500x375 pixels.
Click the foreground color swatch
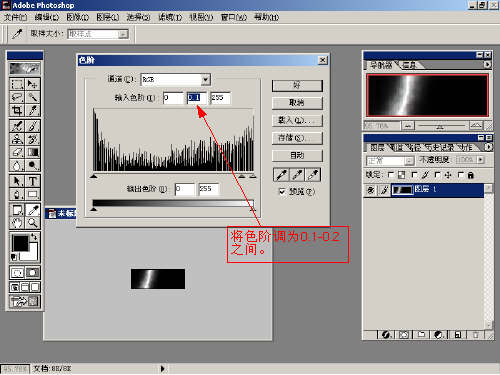20,242
